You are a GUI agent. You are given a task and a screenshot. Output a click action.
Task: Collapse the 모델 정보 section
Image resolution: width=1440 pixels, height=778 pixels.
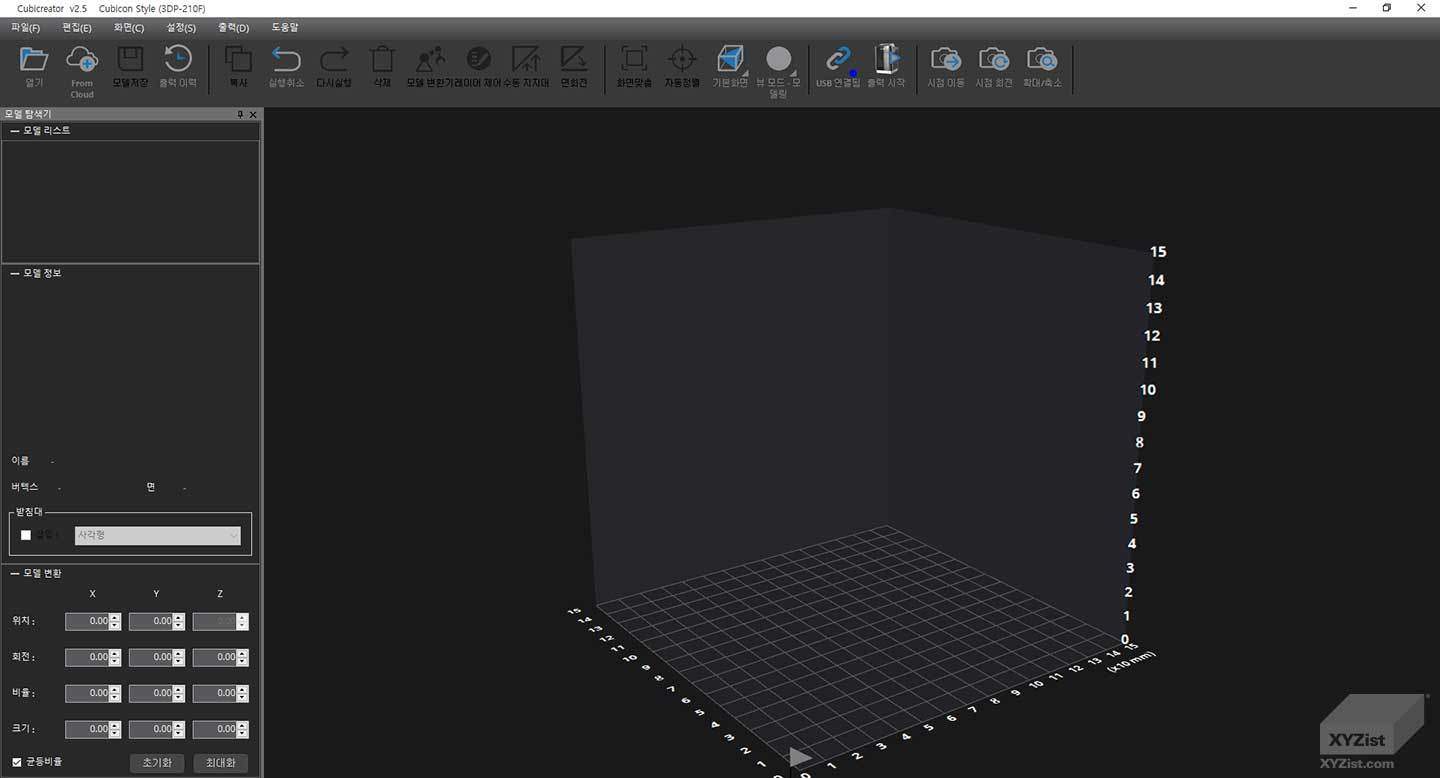(x=14, y=273)
